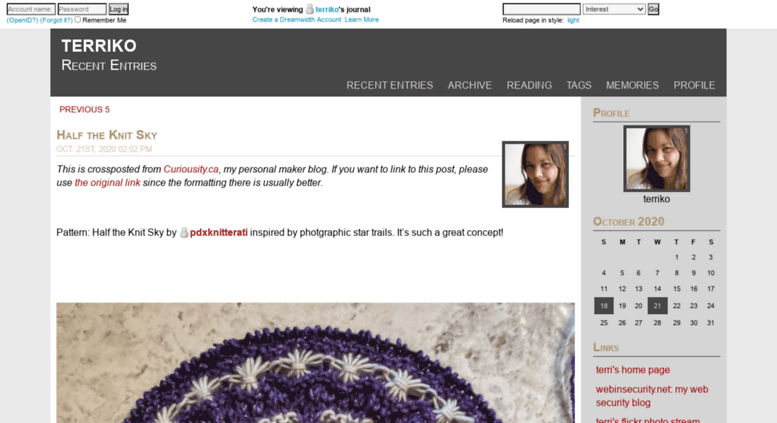Reload page in light style
The width and height of the screenshot is (777, 423).
click(x=573, y=20)
